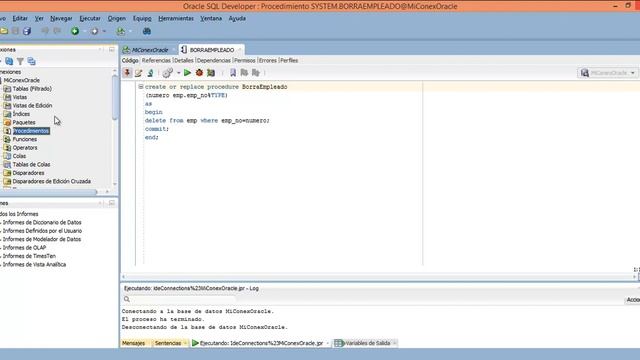Run the procedure with green play icon
The image size is (640, 360).
pyautogui.click(x=187, y=73)
